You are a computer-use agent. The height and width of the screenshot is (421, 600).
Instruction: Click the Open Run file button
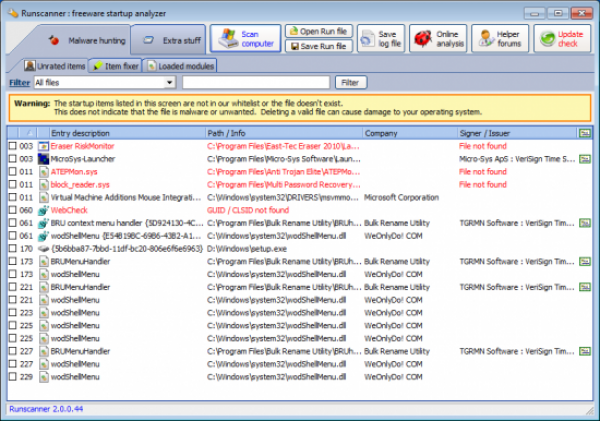pos(318,31)
